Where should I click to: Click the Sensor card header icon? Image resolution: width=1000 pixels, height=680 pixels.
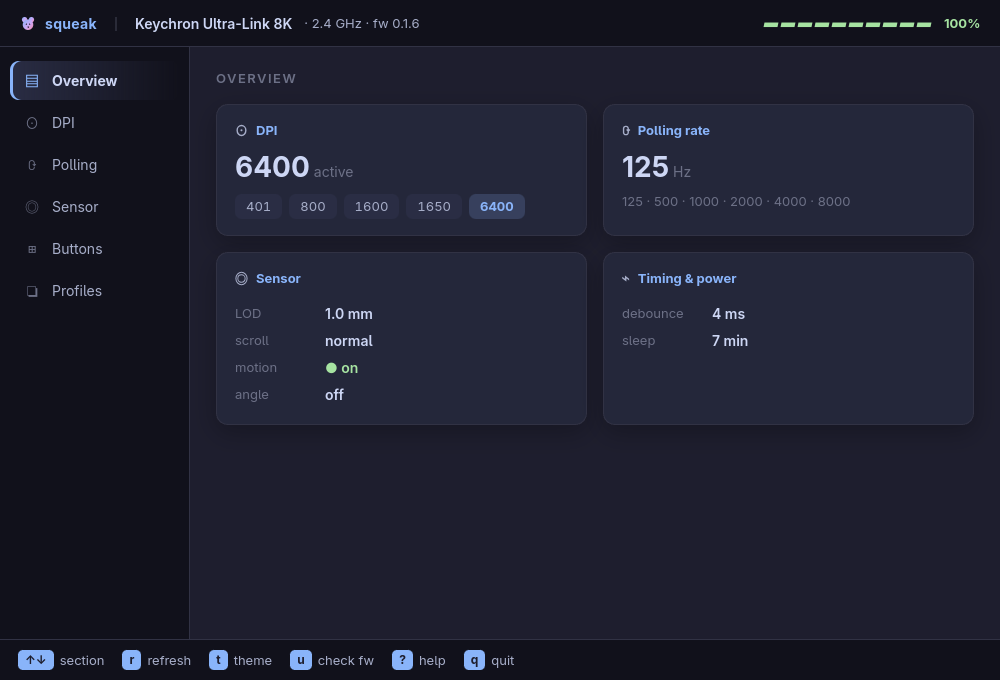242,279
